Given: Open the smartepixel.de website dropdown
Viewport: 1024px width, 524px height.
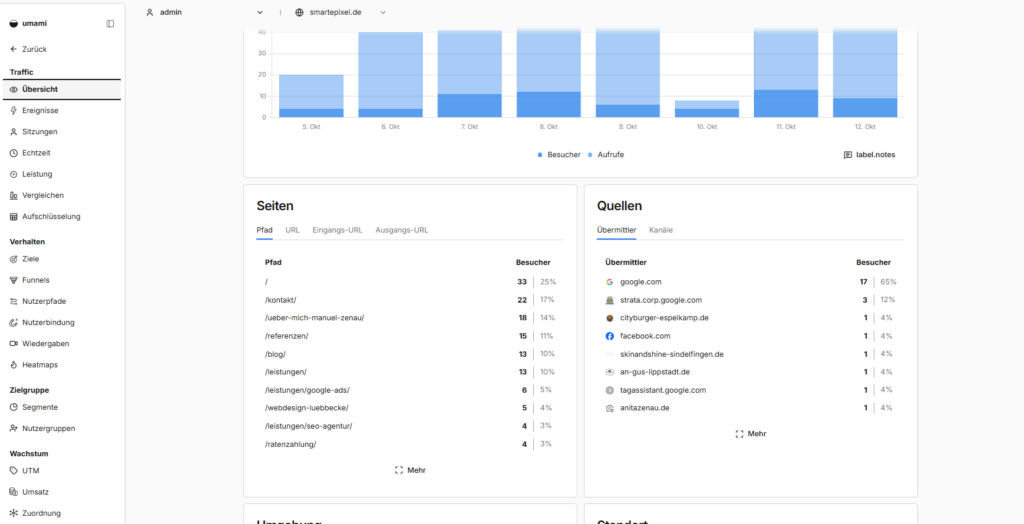Looking at the screenshot, I should pos(340,12).
